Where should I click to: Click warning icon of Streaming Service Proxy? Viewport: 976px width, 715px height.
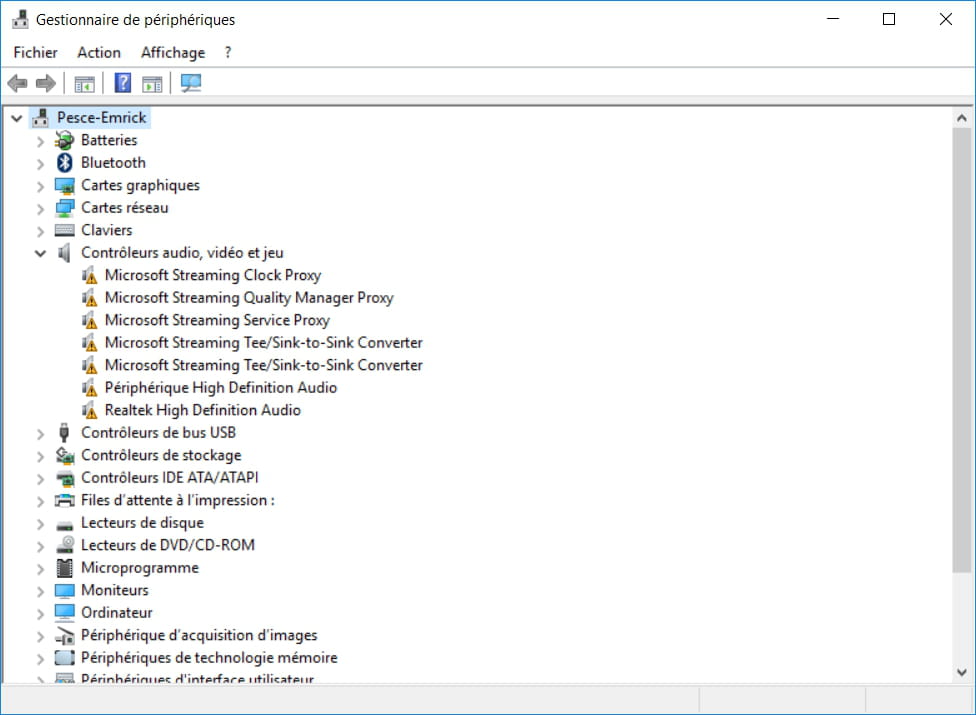(90, 320)
